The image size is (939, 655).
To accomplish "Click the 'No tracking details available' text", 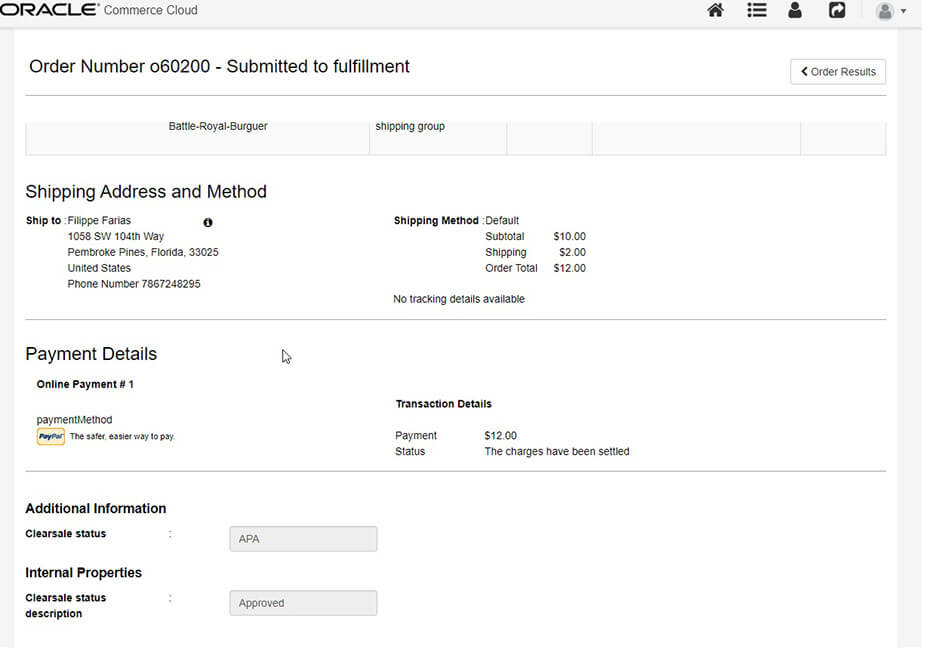I will [x=459, y=299].
